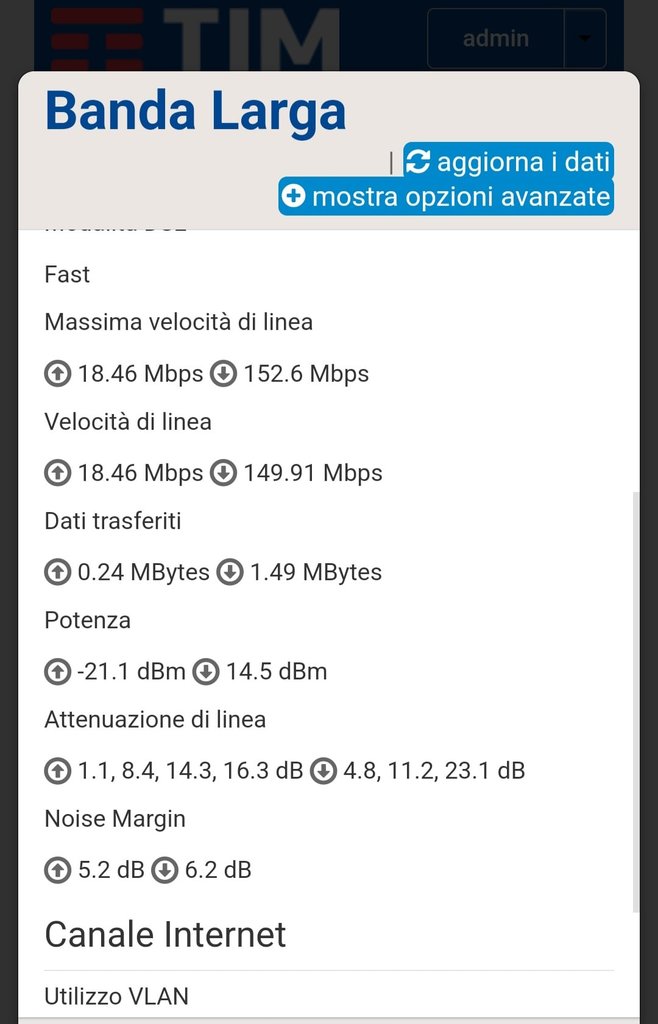Click download arrow icon beside 14.5 dBm
The height and width of the screenshot is (1024, 658).
tap(206, 671)
